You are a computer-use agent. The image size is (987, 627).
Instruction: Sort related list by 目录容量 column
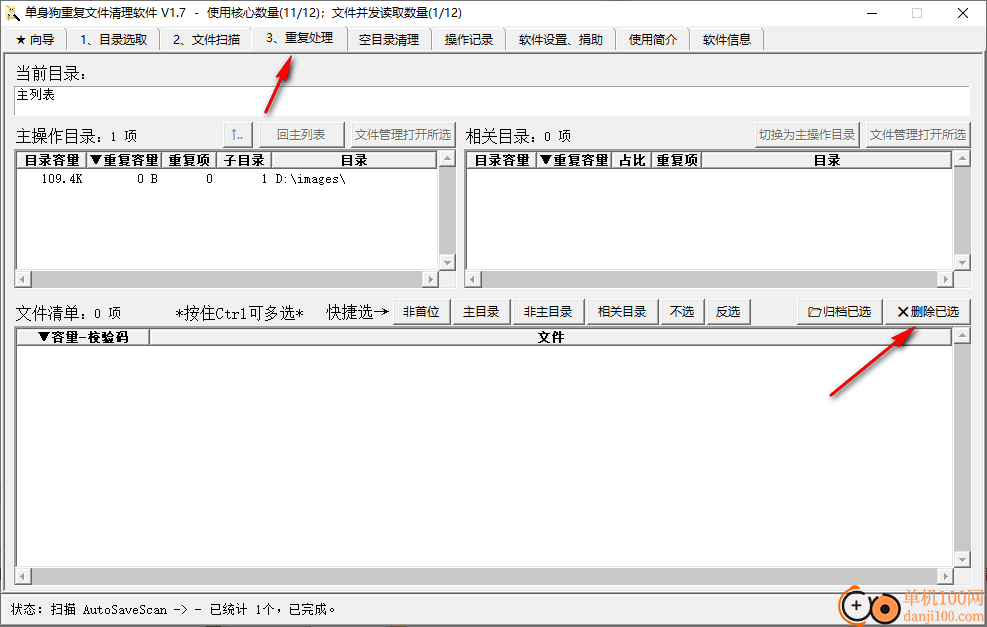point(502,161)
